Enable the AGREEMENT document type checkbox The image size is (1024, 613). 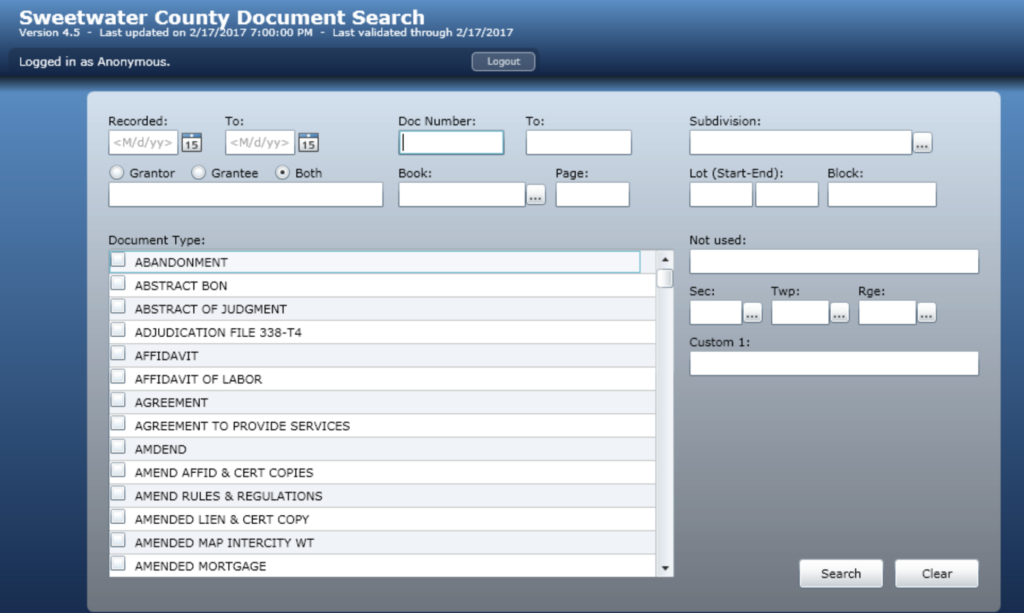pos(117,401)
